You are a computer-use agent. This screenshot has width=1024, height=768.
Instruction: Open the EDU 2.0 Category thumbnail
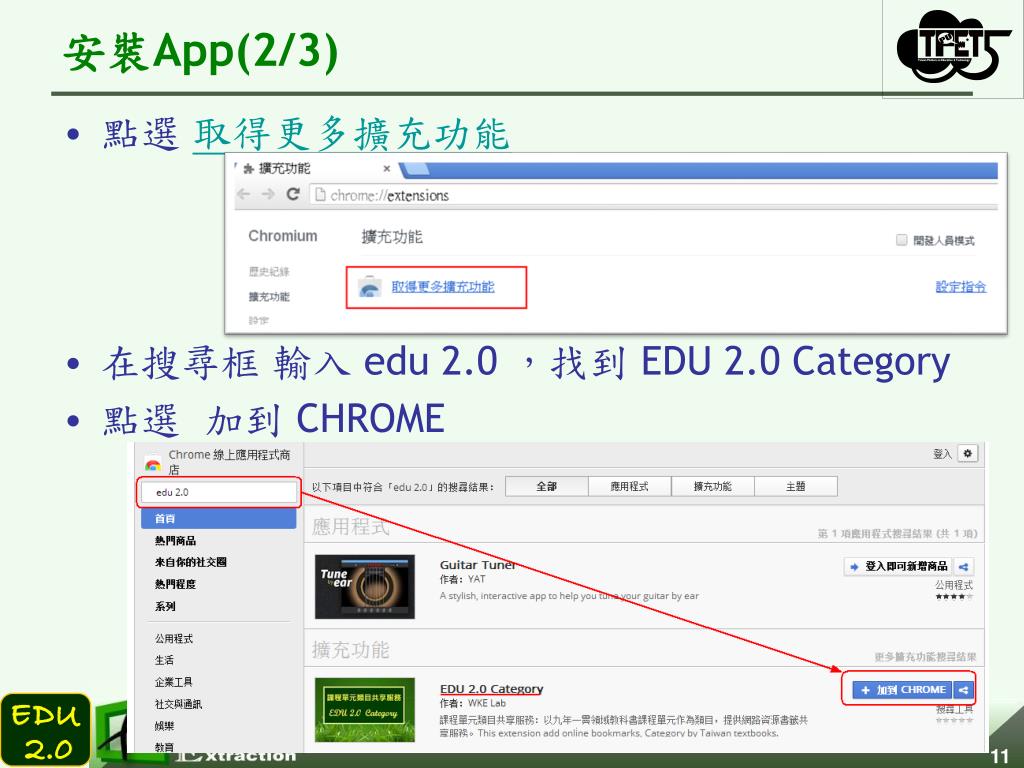364,709
